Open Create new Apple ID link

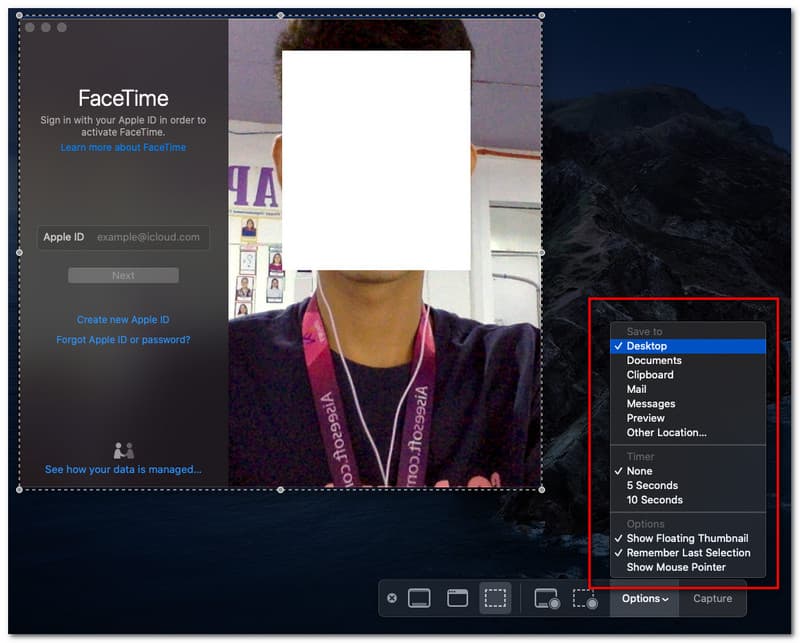(123, 320)
